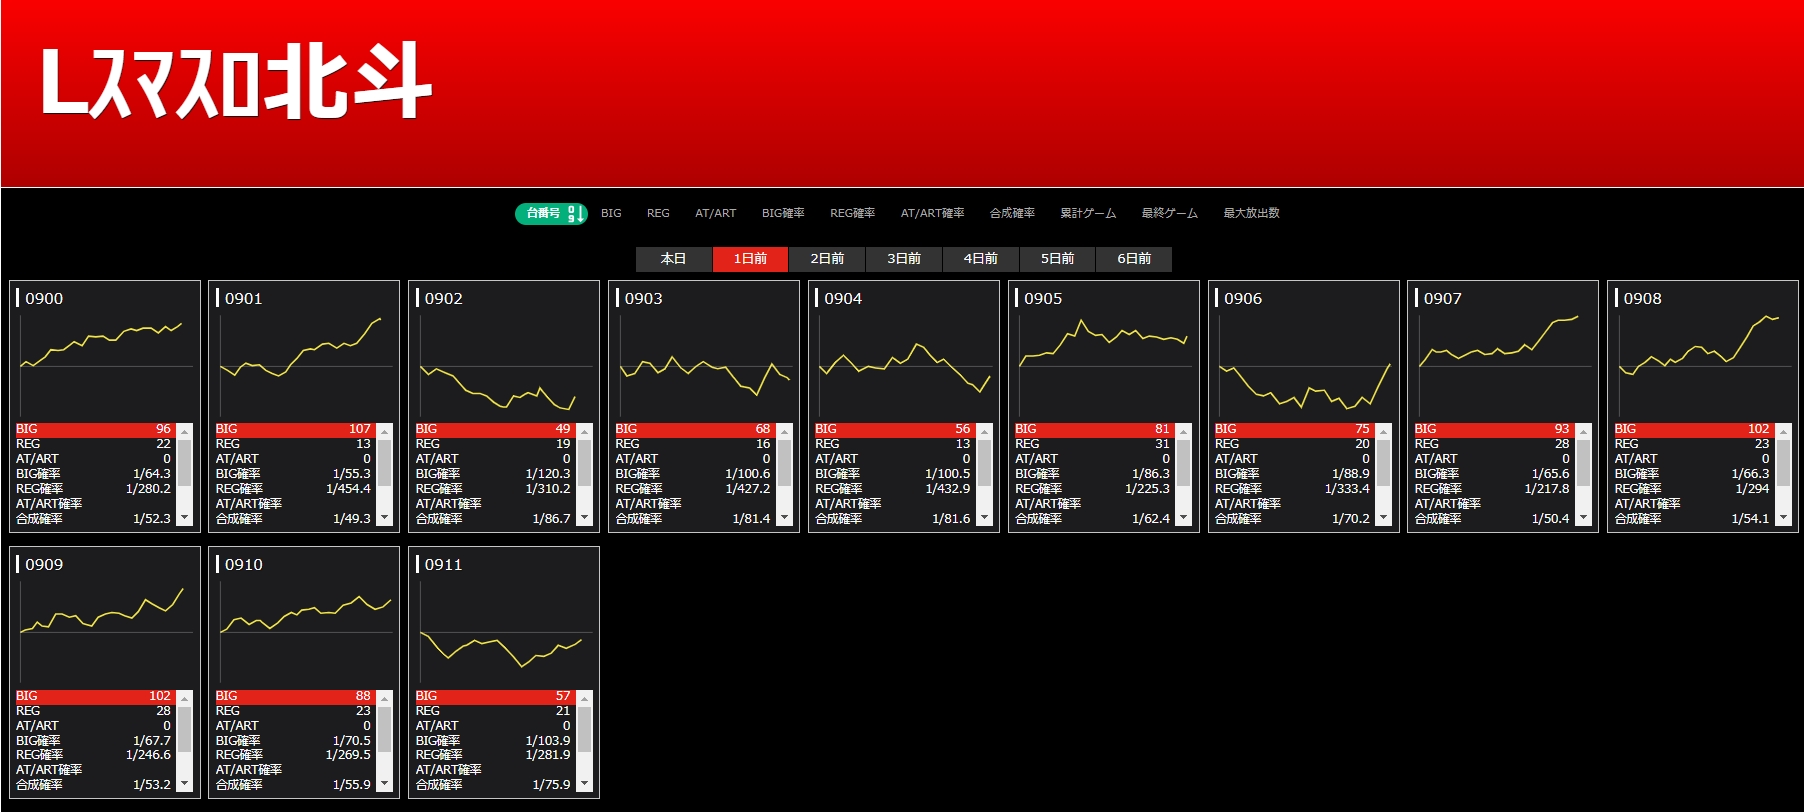The height and width of the screenshot is (812, 1804).
Task: Click scroll-up arrow in machine 0910 data
Action: (385, 697)
